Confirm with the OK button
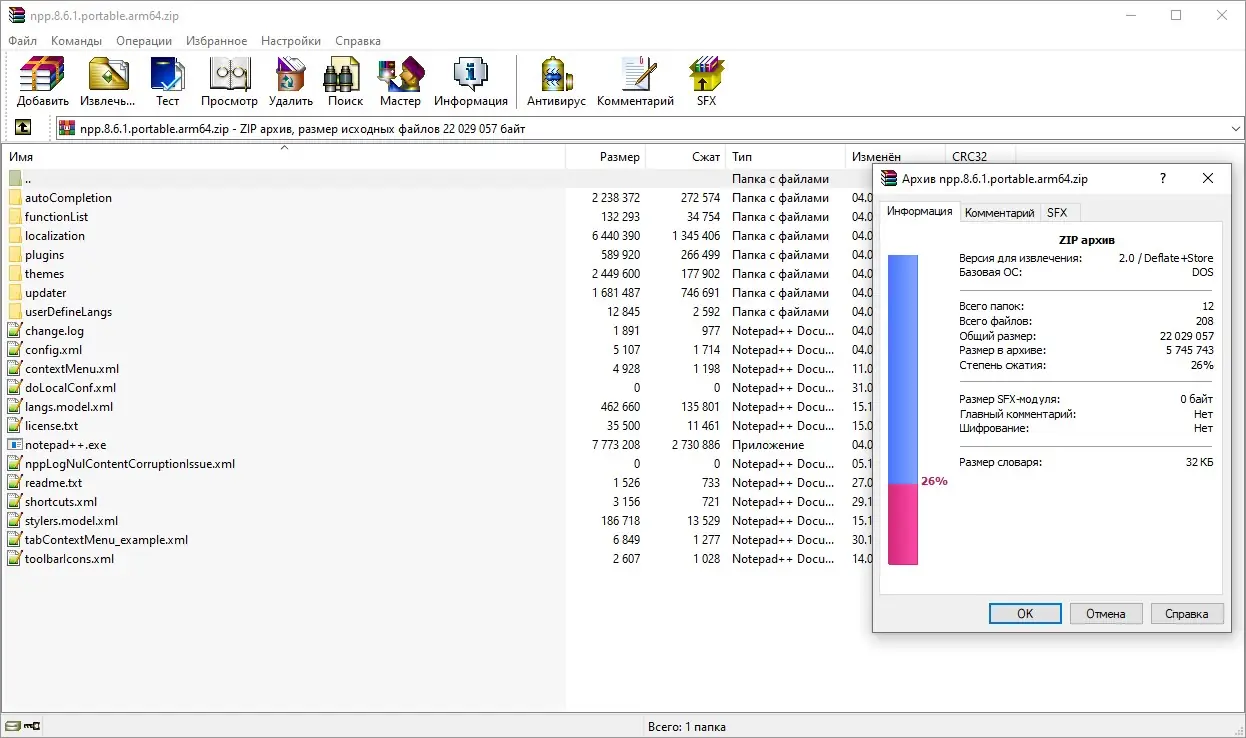Image resolution: width=1246 pixels, height=738 pixels. click(1025, 614)
